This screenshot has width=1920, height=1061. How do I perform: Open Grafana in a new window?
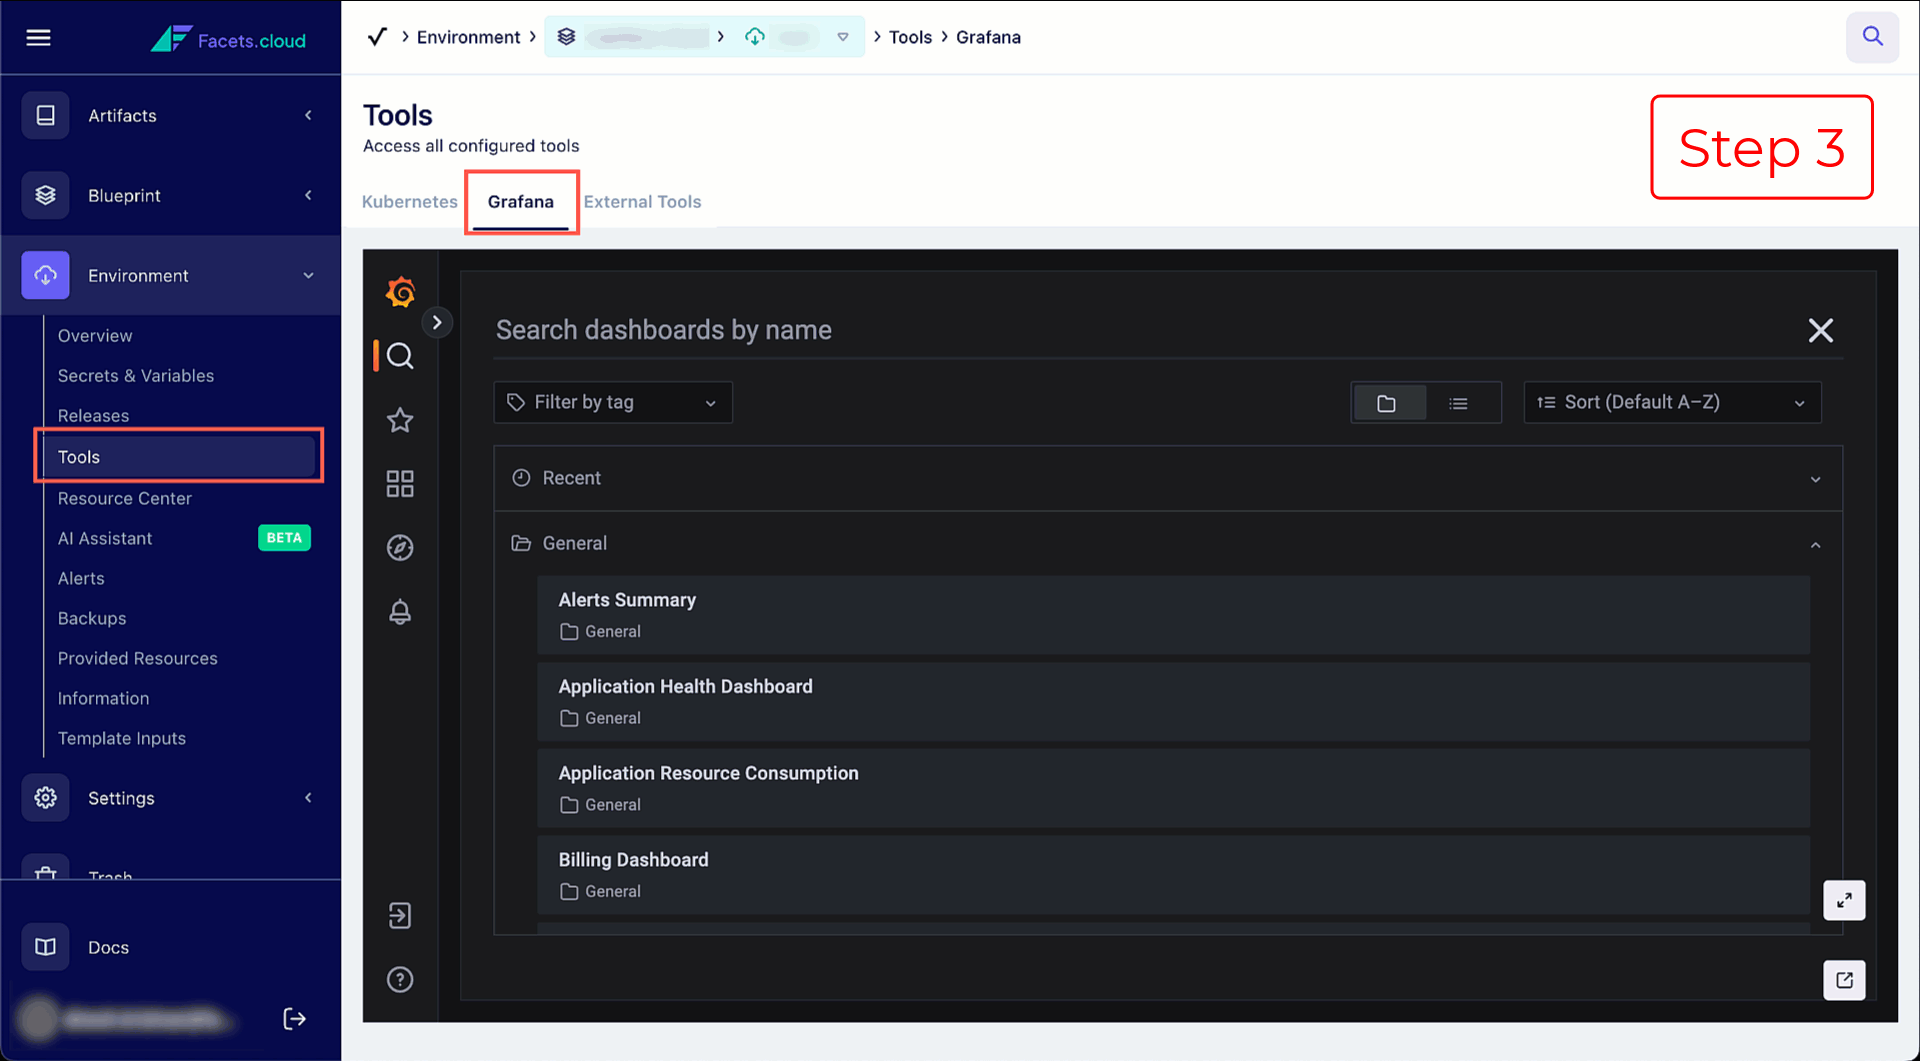pos(1844,980)
